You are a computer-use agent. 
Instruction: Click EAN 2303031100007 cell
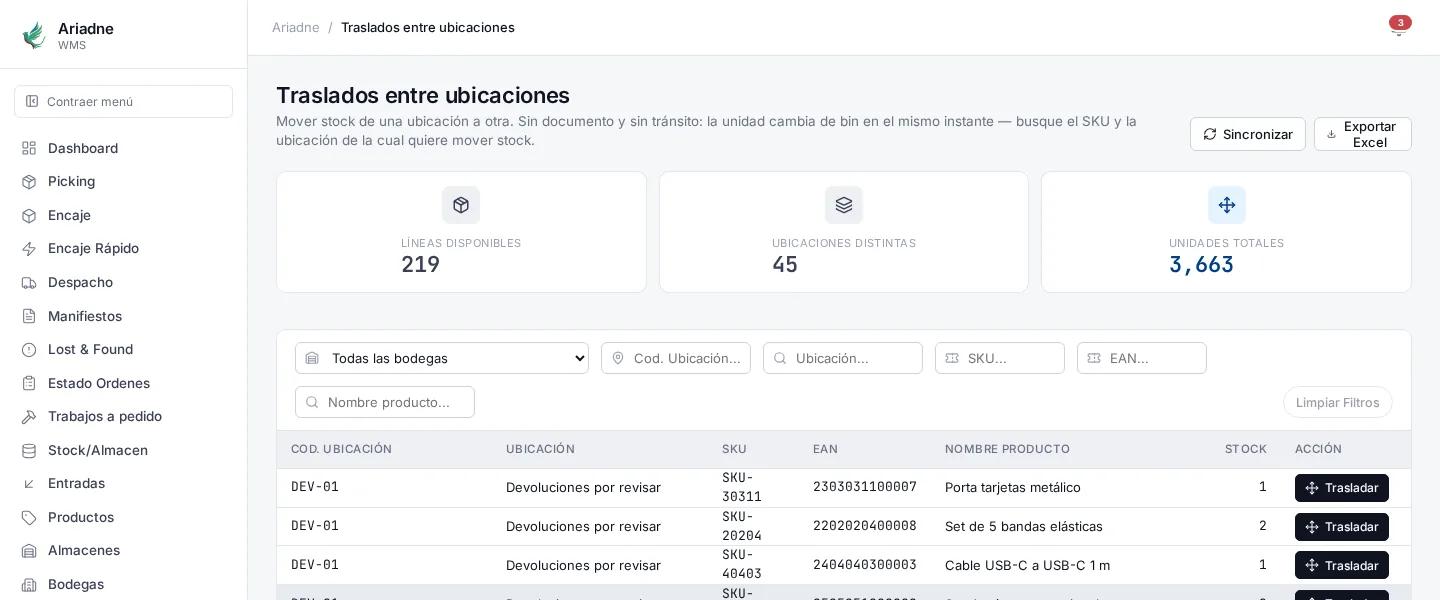[x=865, y=487]
